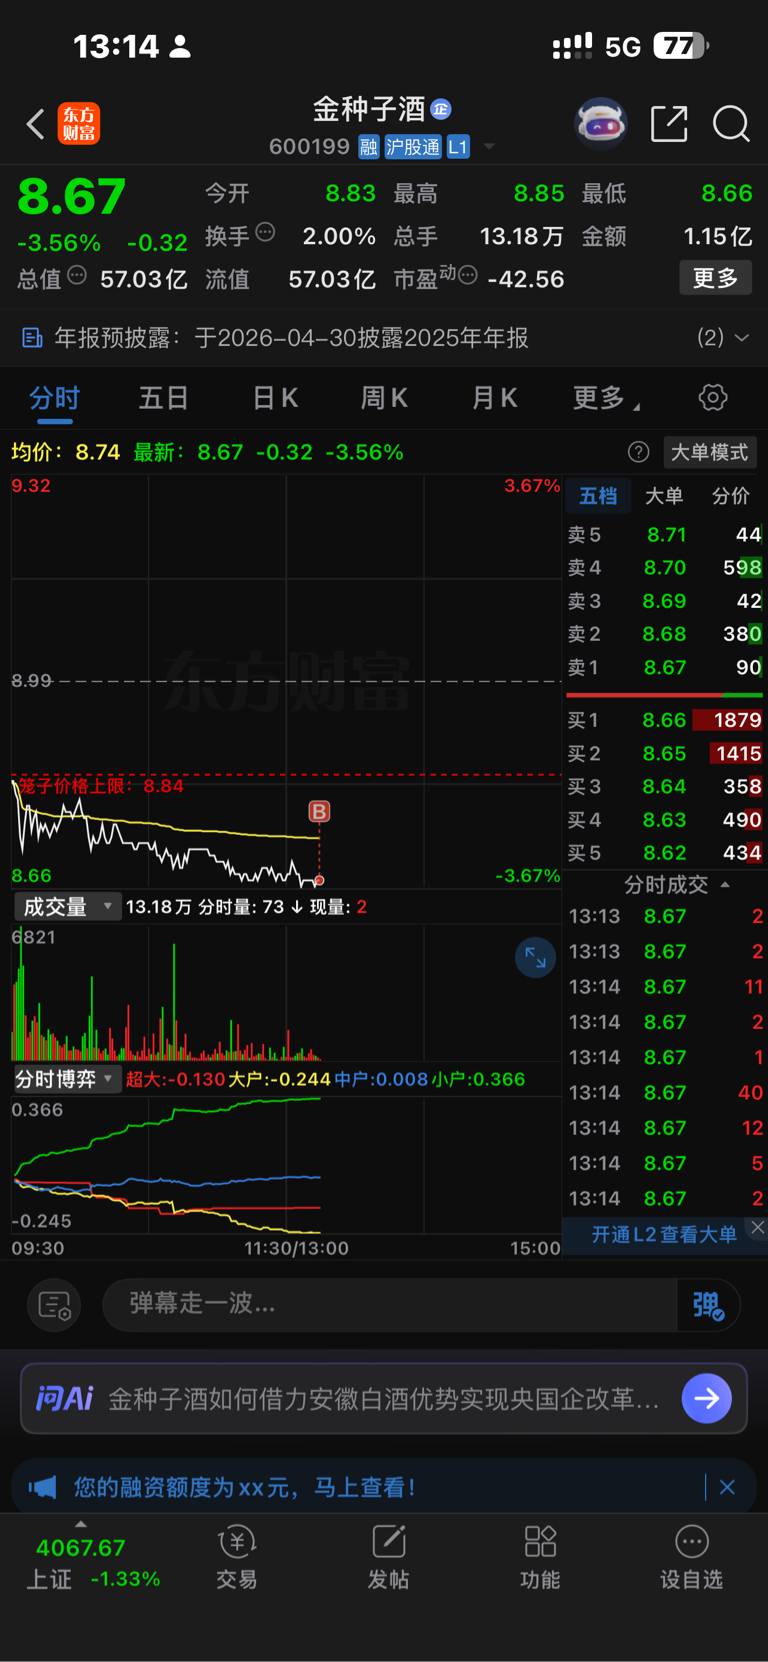
Task: Switch to the 周K tab
Action: point(384,399)
